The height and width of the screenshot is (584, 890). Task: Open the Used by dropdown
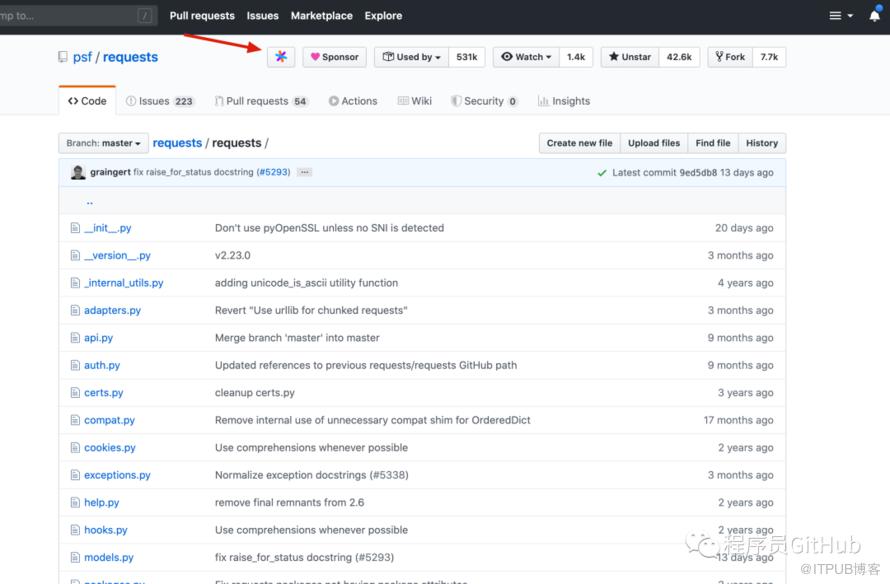[412, 57]
